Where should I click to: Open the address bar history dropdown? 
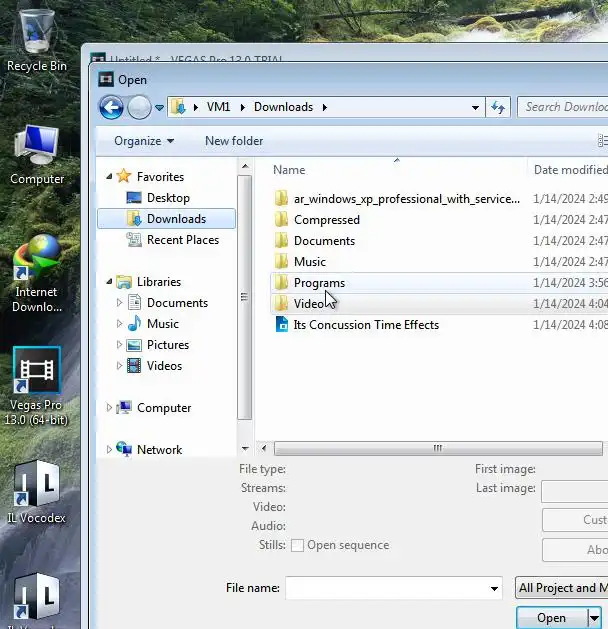[x=475, y=108]
